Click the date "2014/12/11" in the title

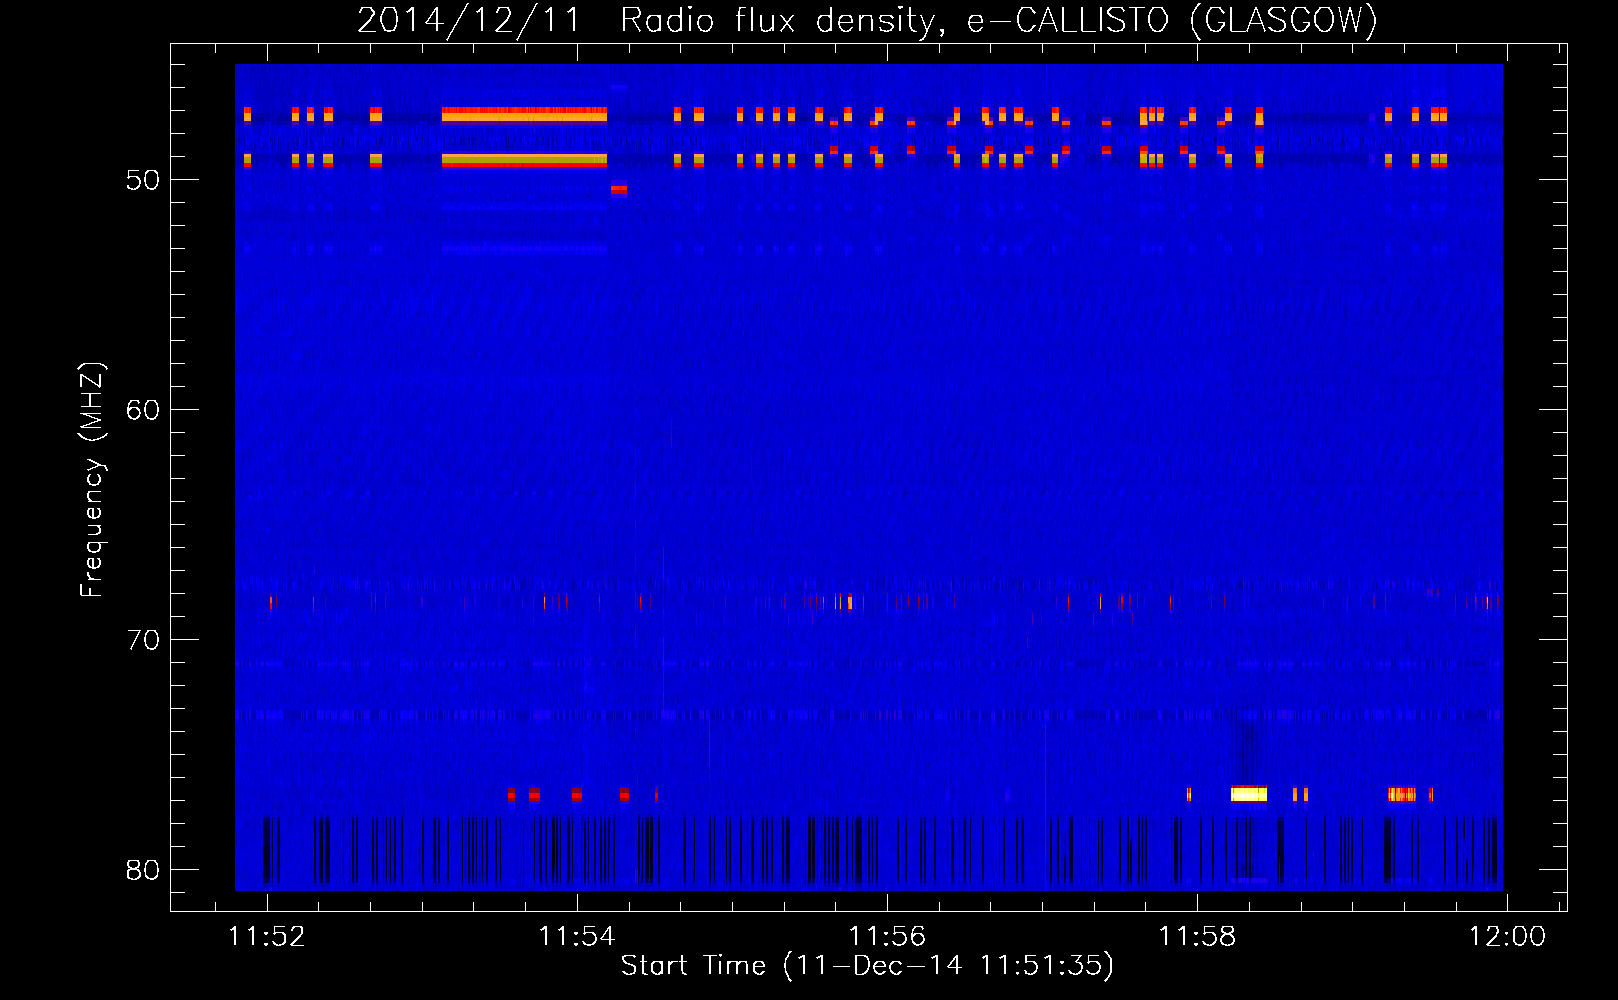coord(469,20)
